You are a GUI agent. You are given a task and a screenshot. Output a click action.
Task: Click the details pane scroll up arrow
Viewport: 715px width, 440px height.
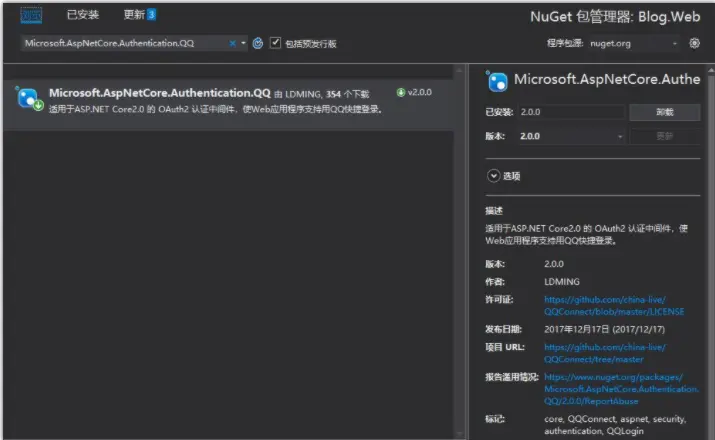[710, 70]
